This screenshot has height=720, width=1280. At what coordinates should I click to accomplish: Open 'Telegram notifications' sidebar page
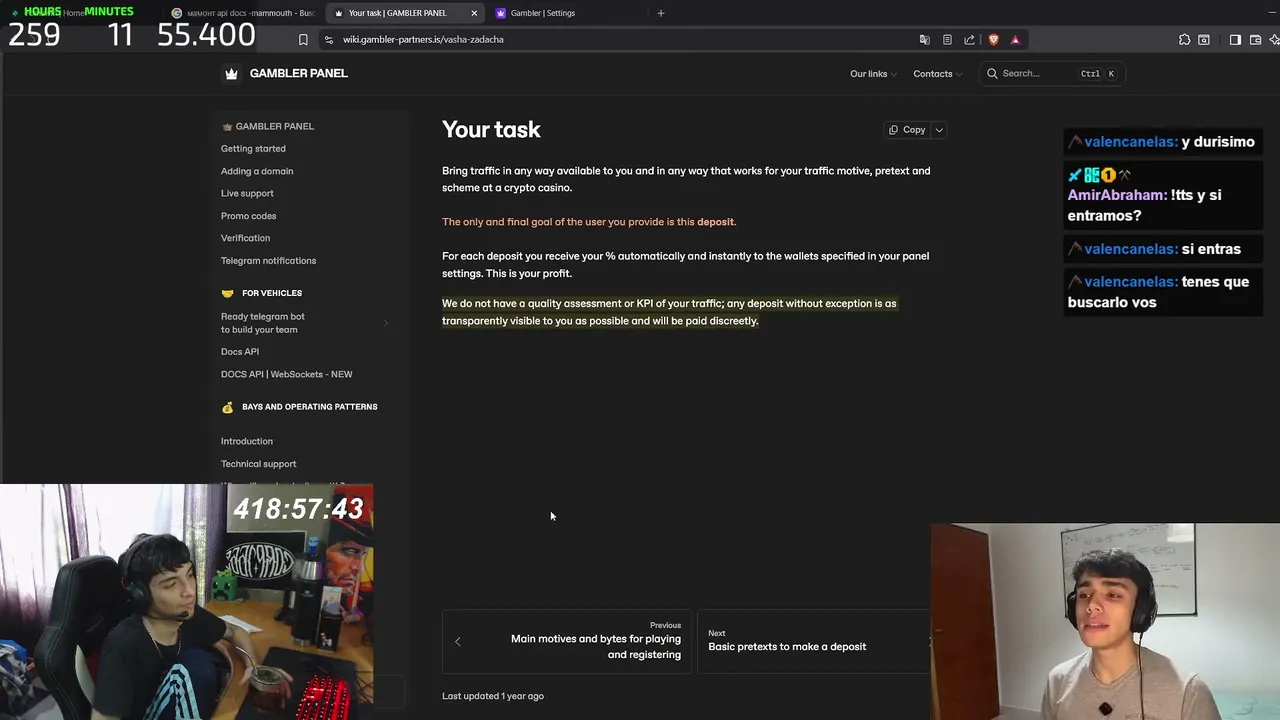[268, 261]
